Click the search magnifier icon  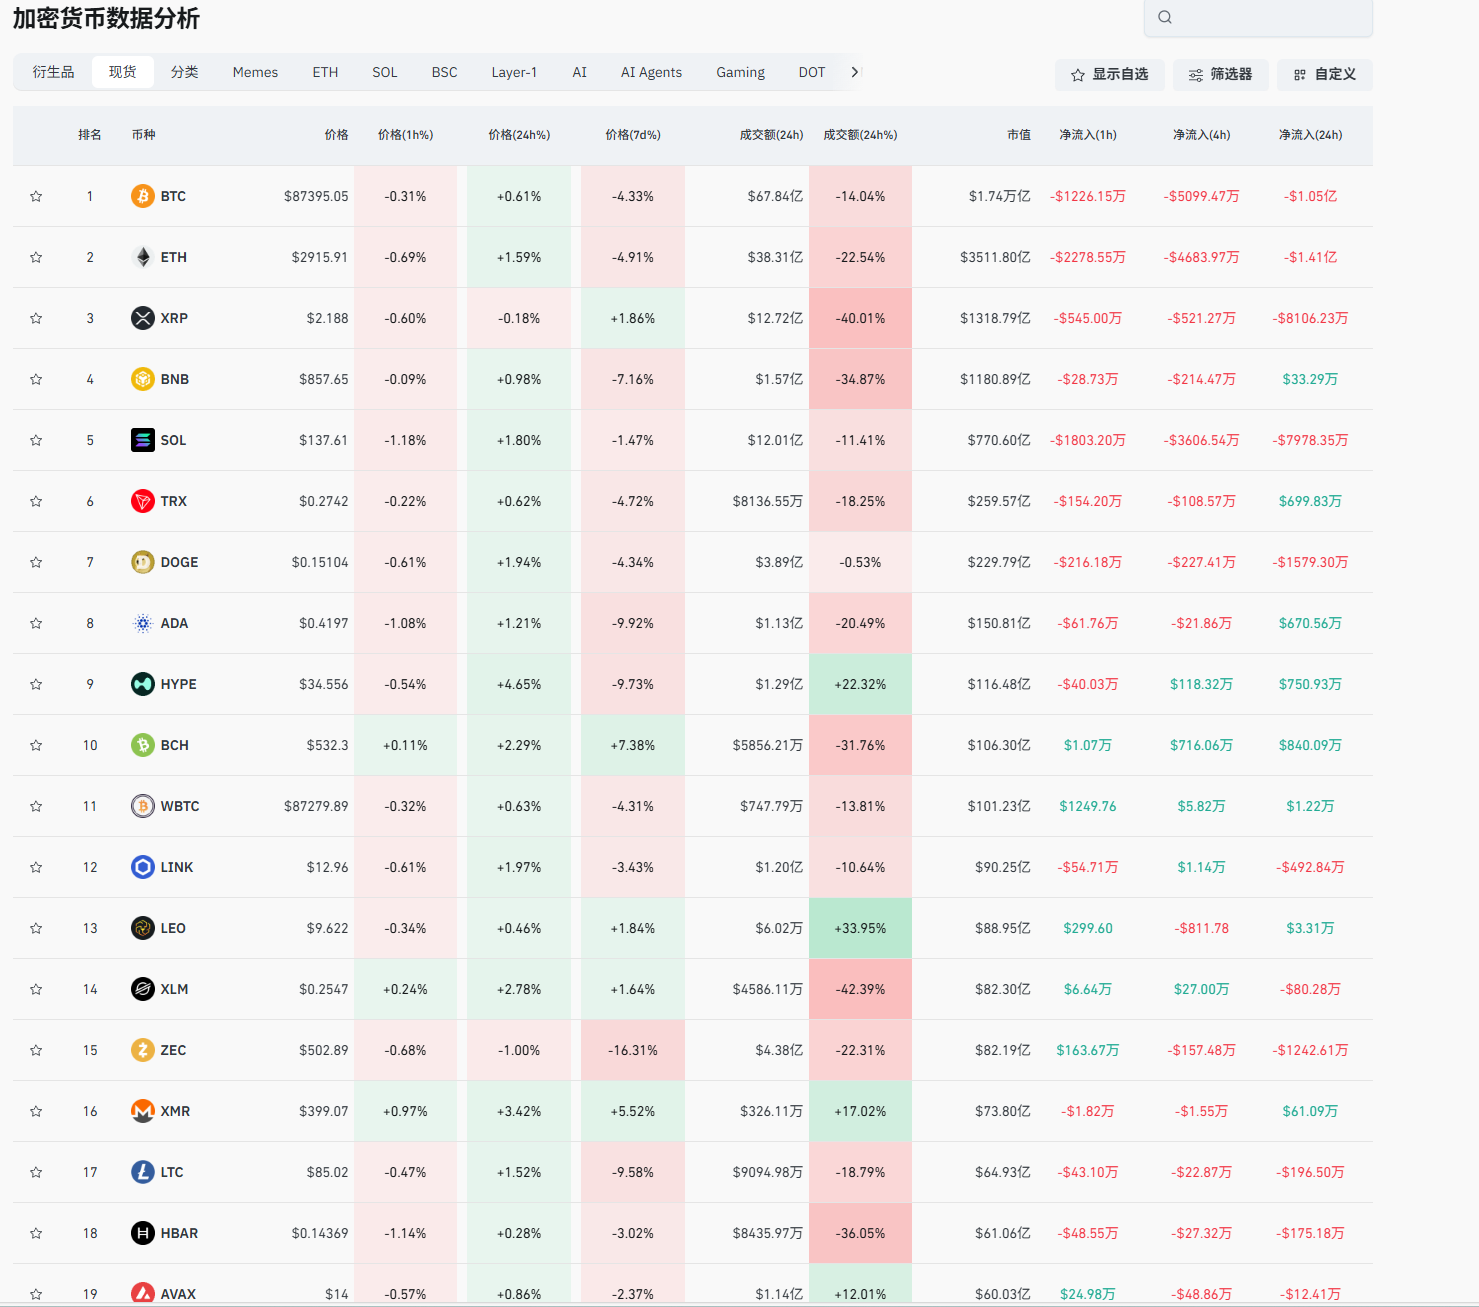pos(1165,17)
